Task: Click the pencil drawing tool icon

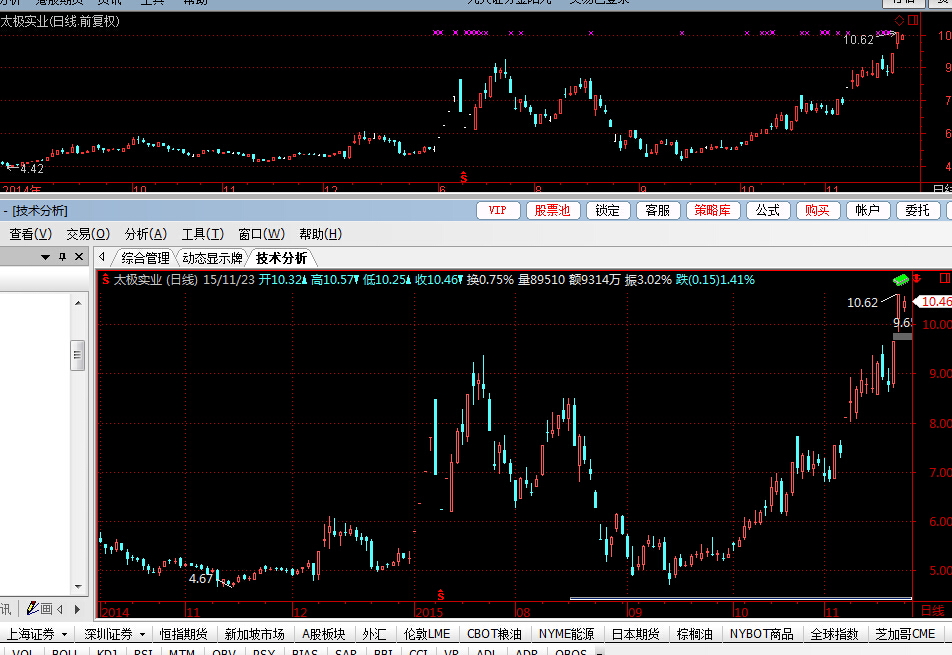Action: (x=32, y=608)
